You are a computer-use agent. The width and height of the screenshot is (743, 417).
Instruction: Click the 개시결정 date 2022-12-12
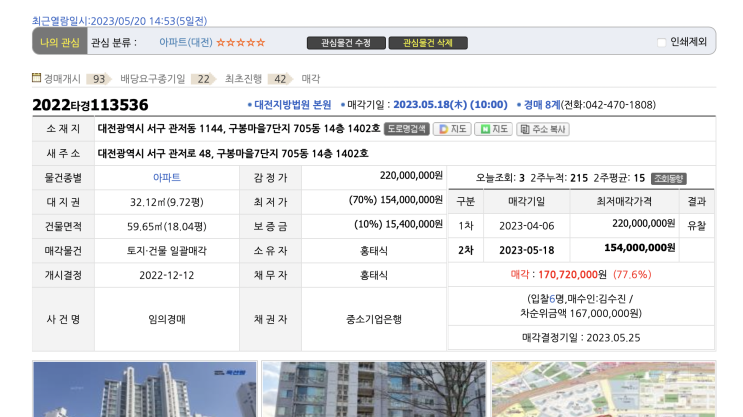point(166,275)
